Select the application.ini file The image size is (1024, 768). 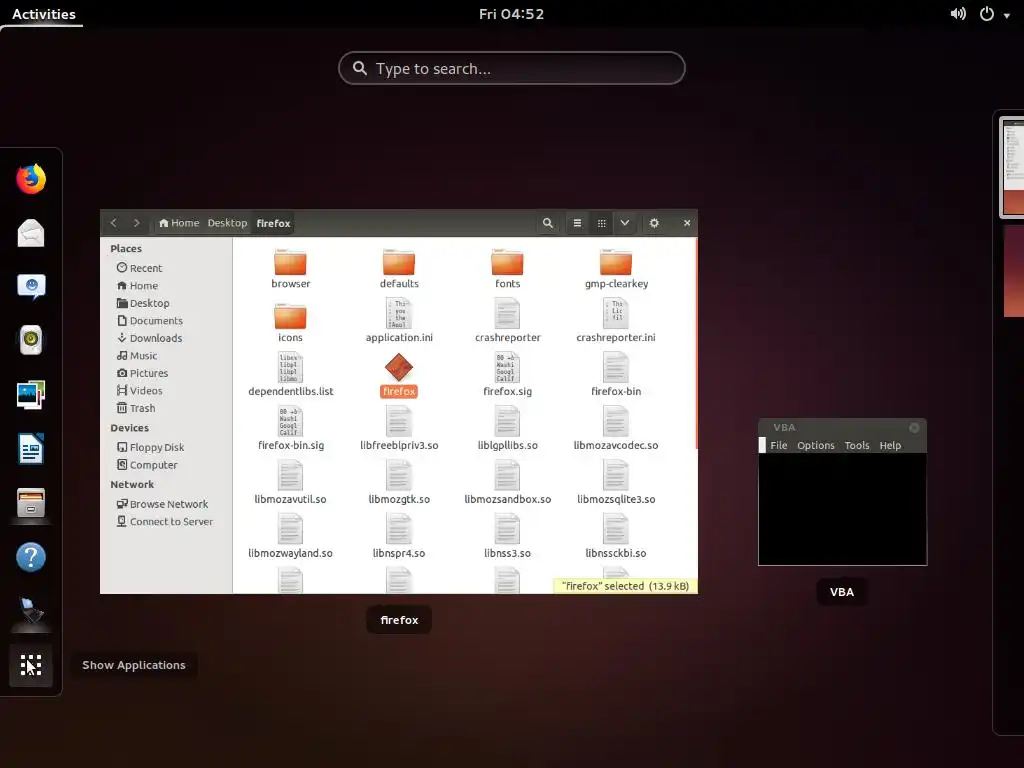[x=399, y=321]
